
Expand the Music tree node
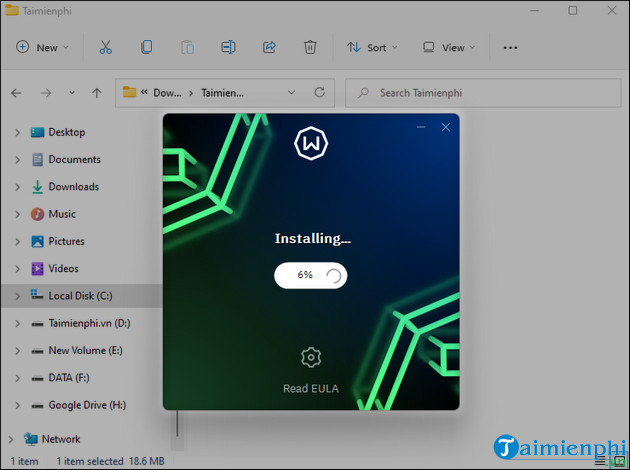tap(17, 214)
